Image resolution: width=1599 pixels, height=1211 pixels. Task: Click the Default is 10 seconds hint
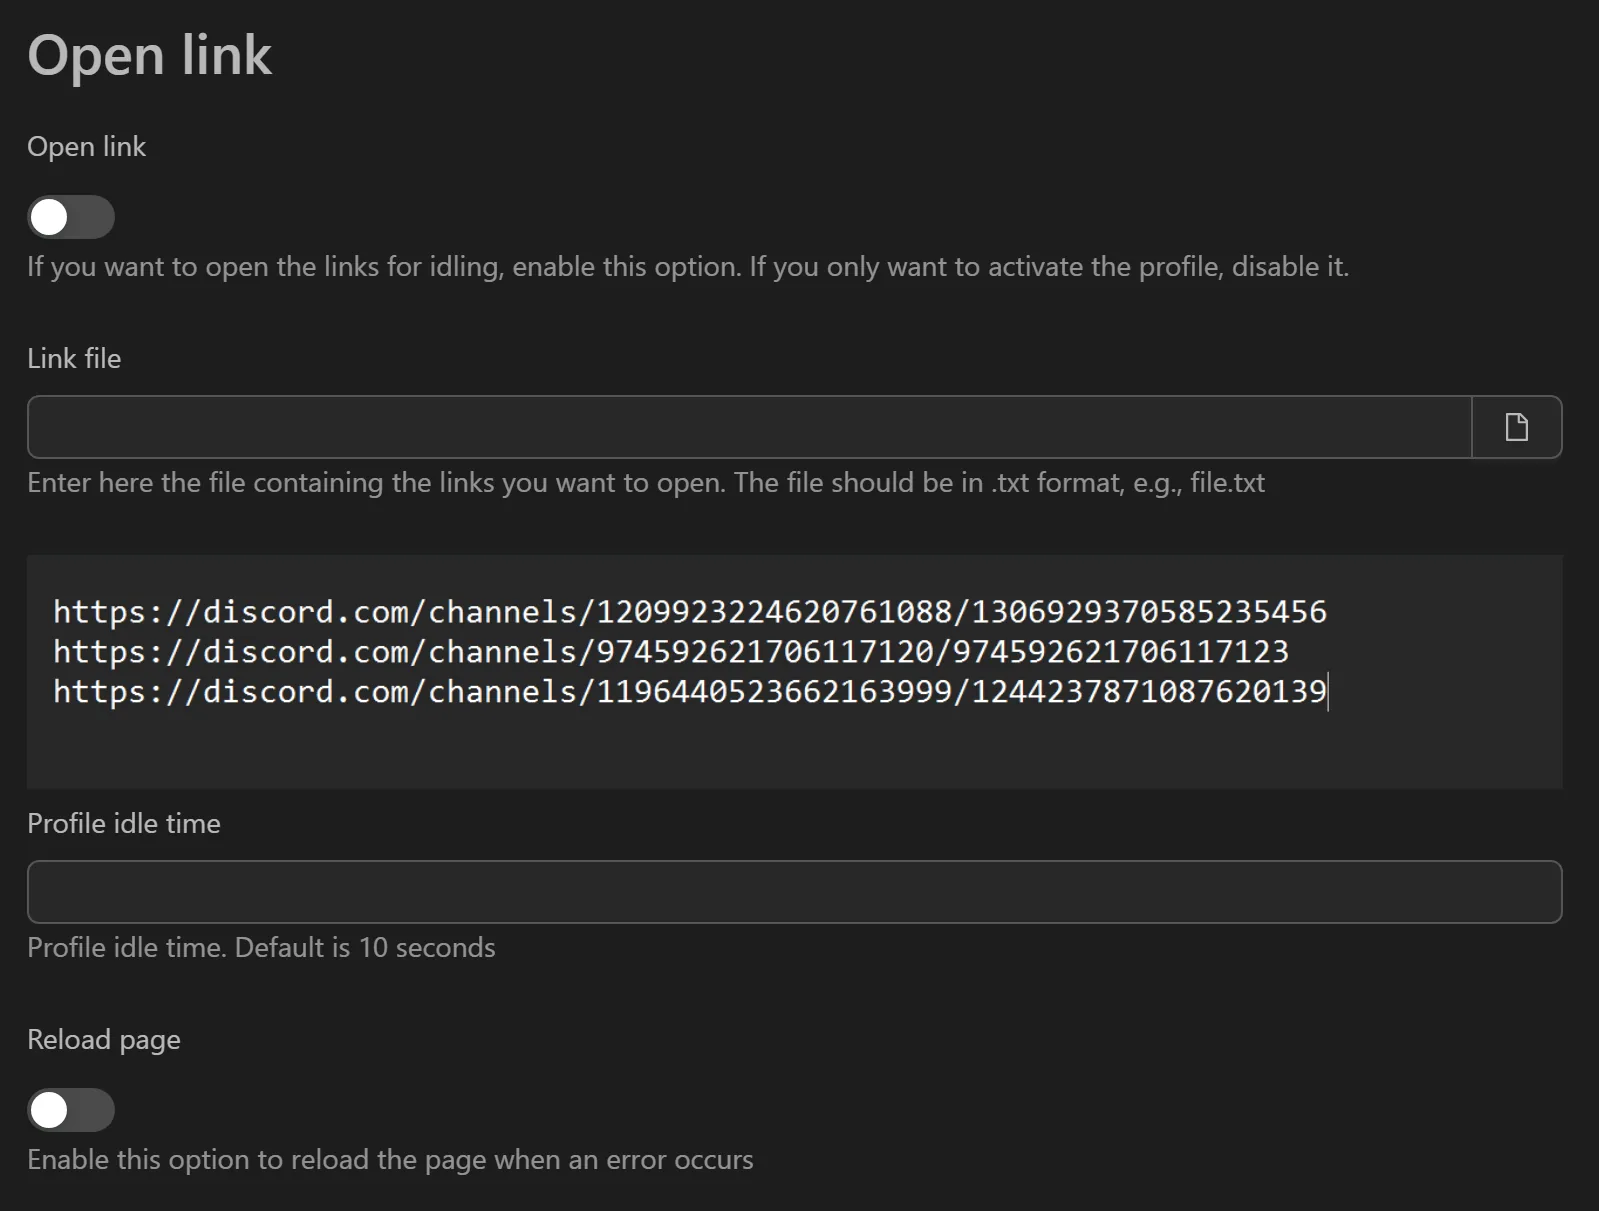coord(261,947)
